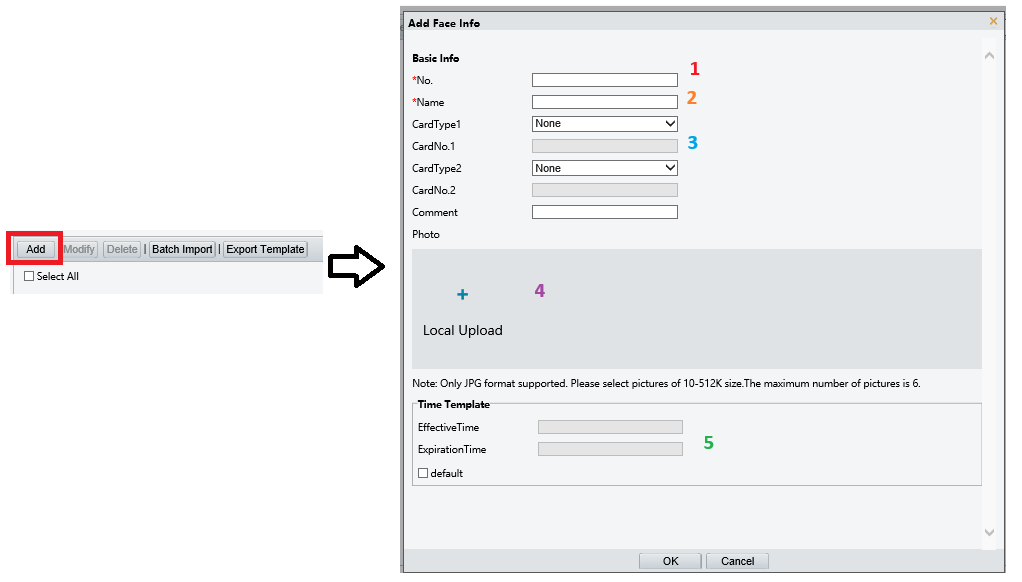Click the Add button
This screenshot has width=1022, height=582.
[x=36, y=249]
